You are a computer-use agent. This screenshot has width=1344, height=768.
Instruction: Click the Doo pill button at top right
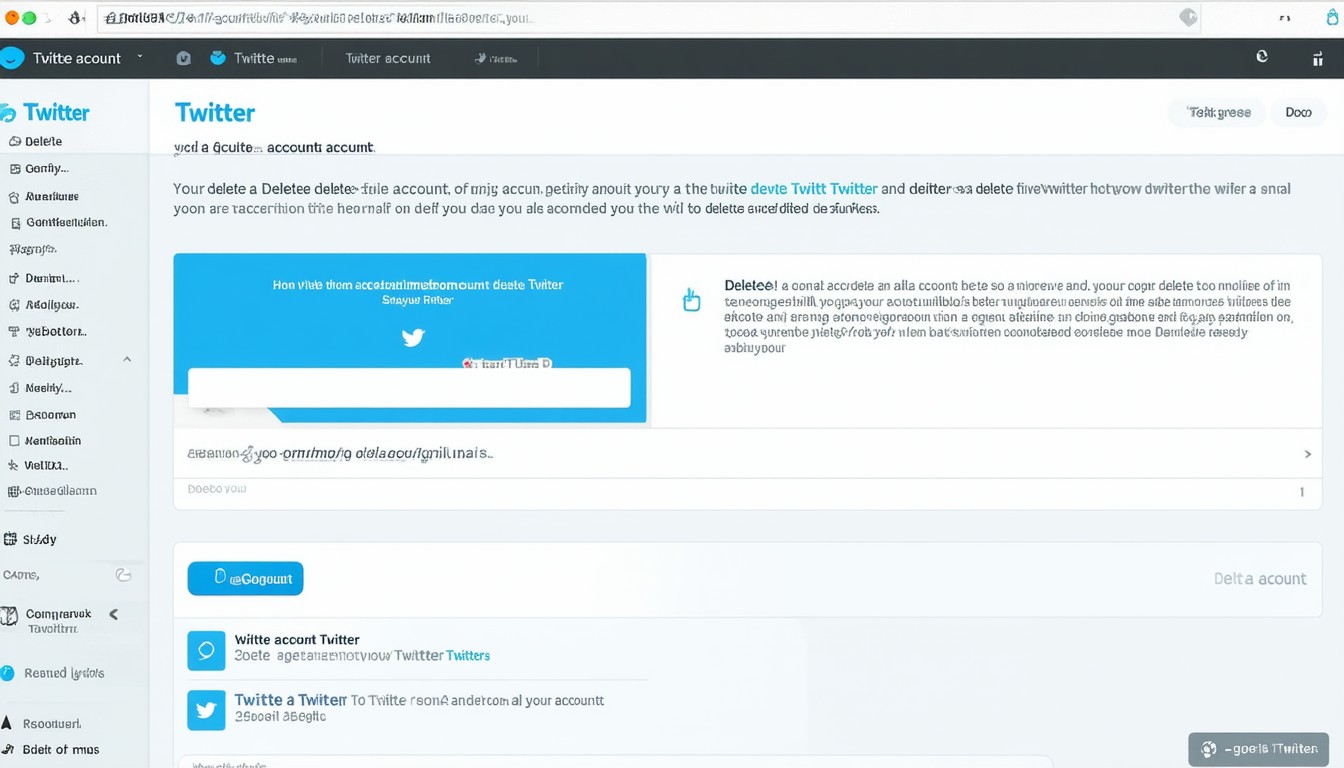tap(1298, 112)
